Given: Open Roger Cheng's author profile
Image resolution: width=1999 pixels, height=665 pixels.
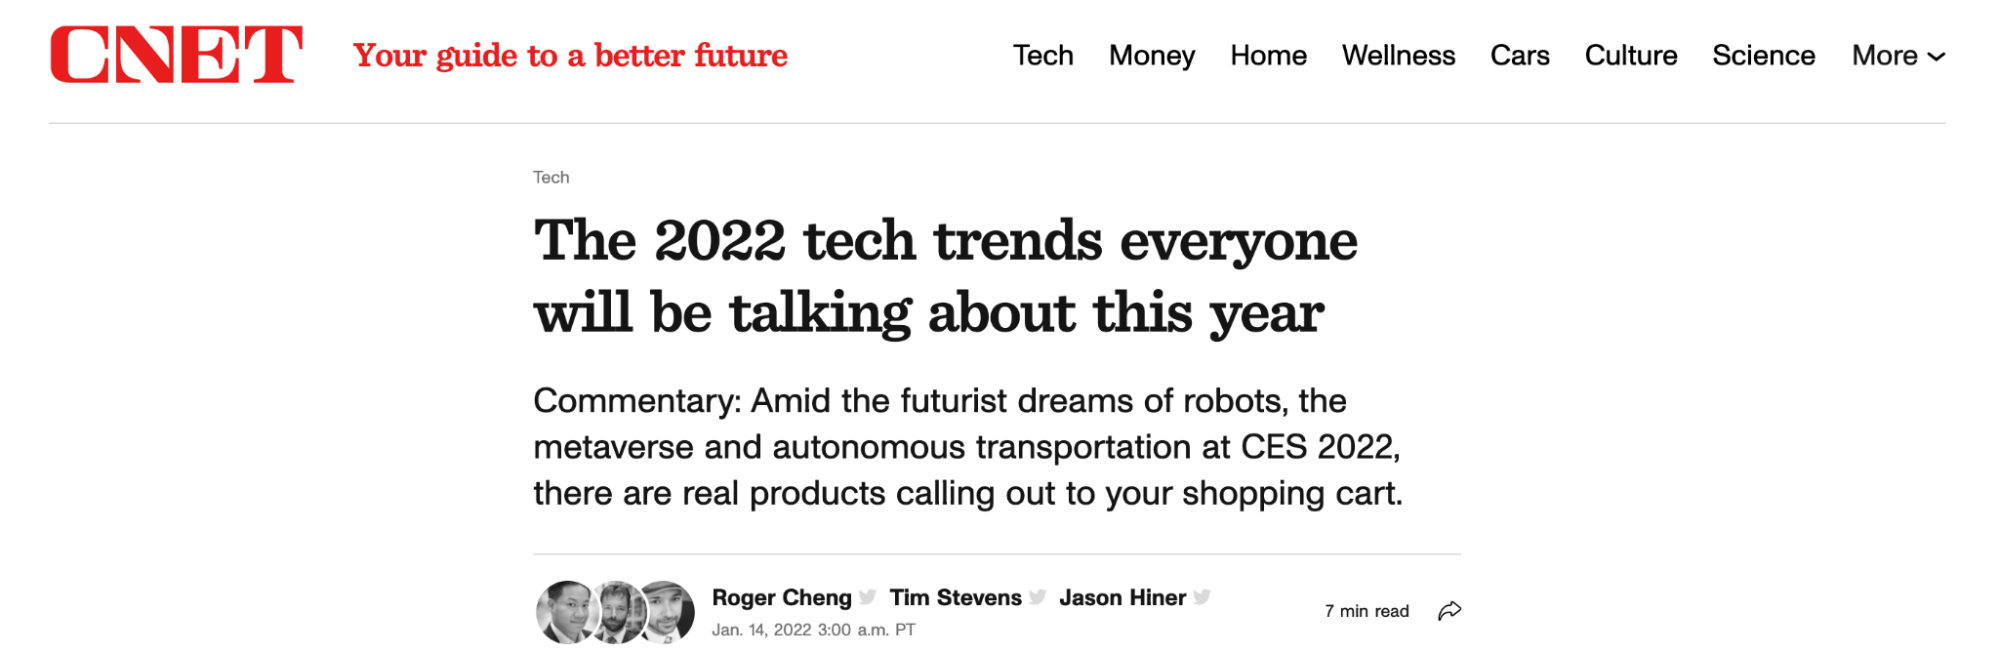Looking at the screenshot, I should tap(783, 597).
